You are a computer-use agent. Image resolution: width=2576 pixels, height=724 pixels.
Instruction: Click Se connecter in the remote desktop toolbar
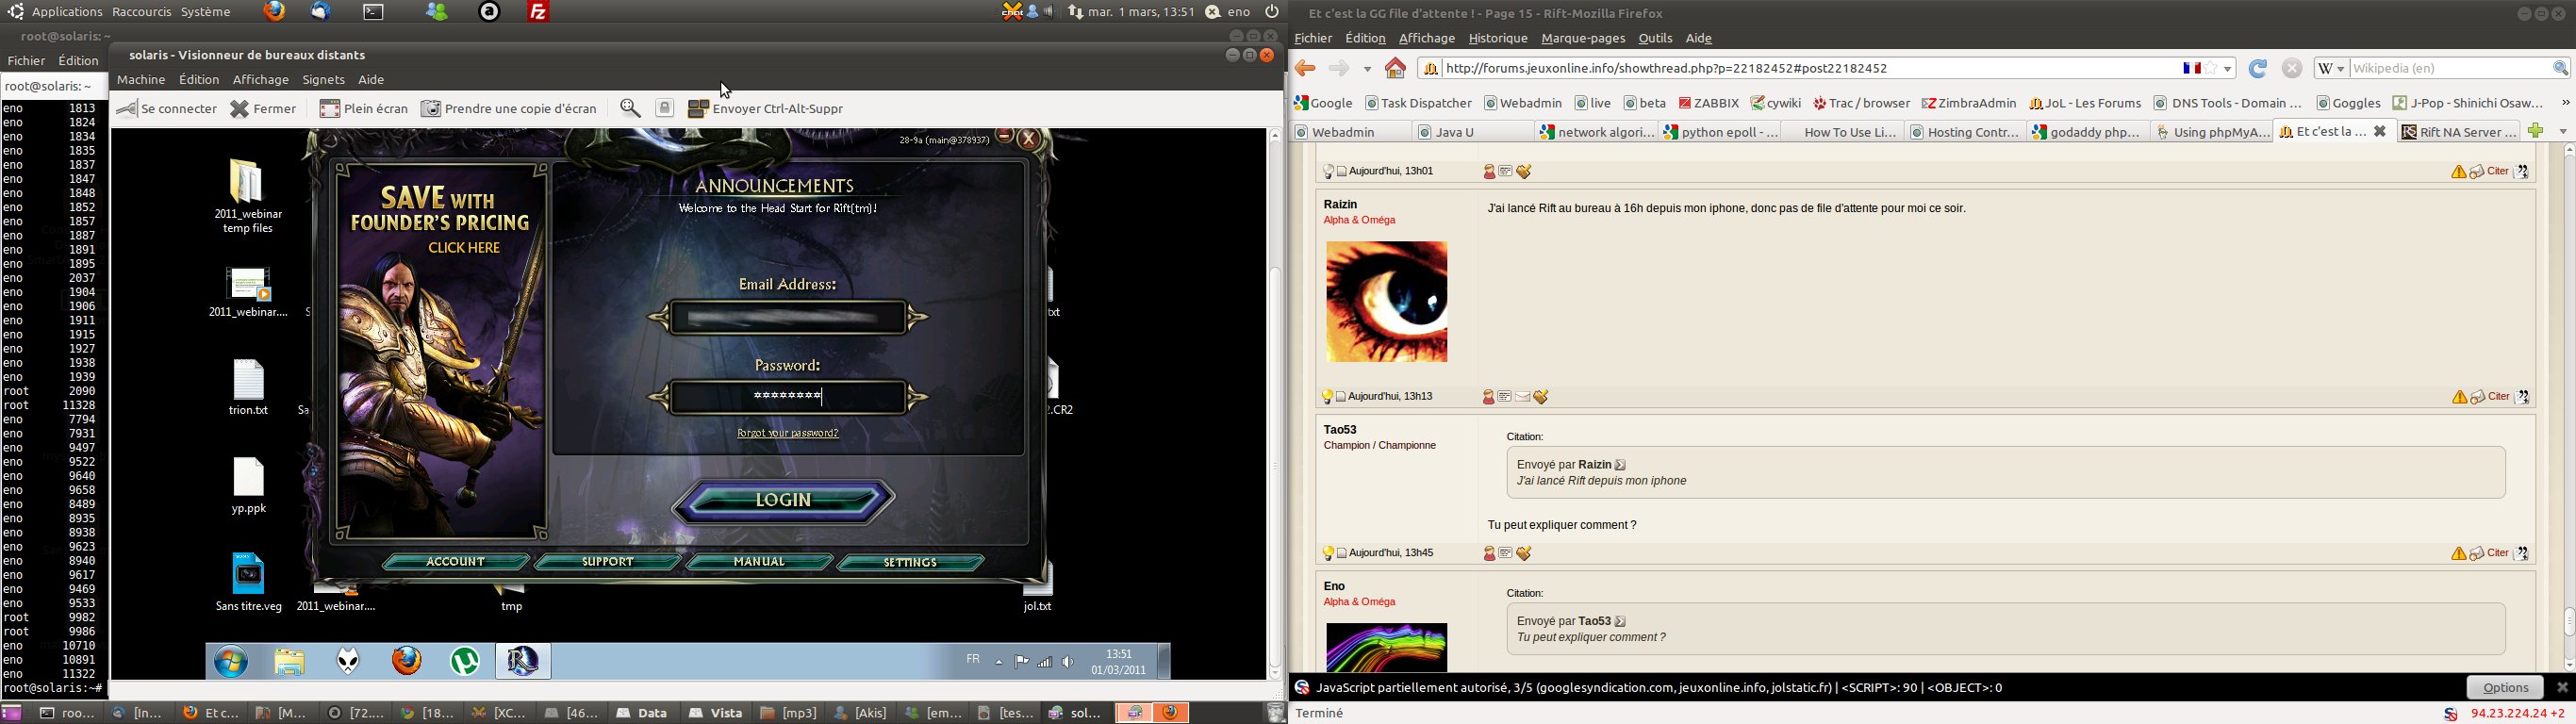[x=167, y=108]
